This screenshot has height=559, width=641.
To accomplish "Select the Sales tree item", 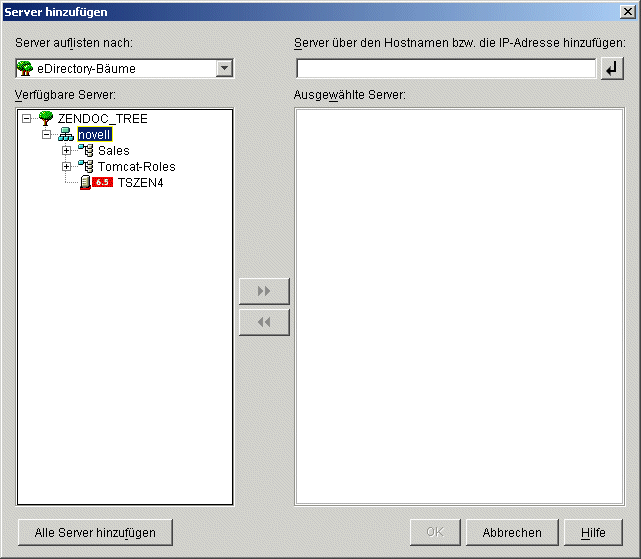I will point(114,150).
